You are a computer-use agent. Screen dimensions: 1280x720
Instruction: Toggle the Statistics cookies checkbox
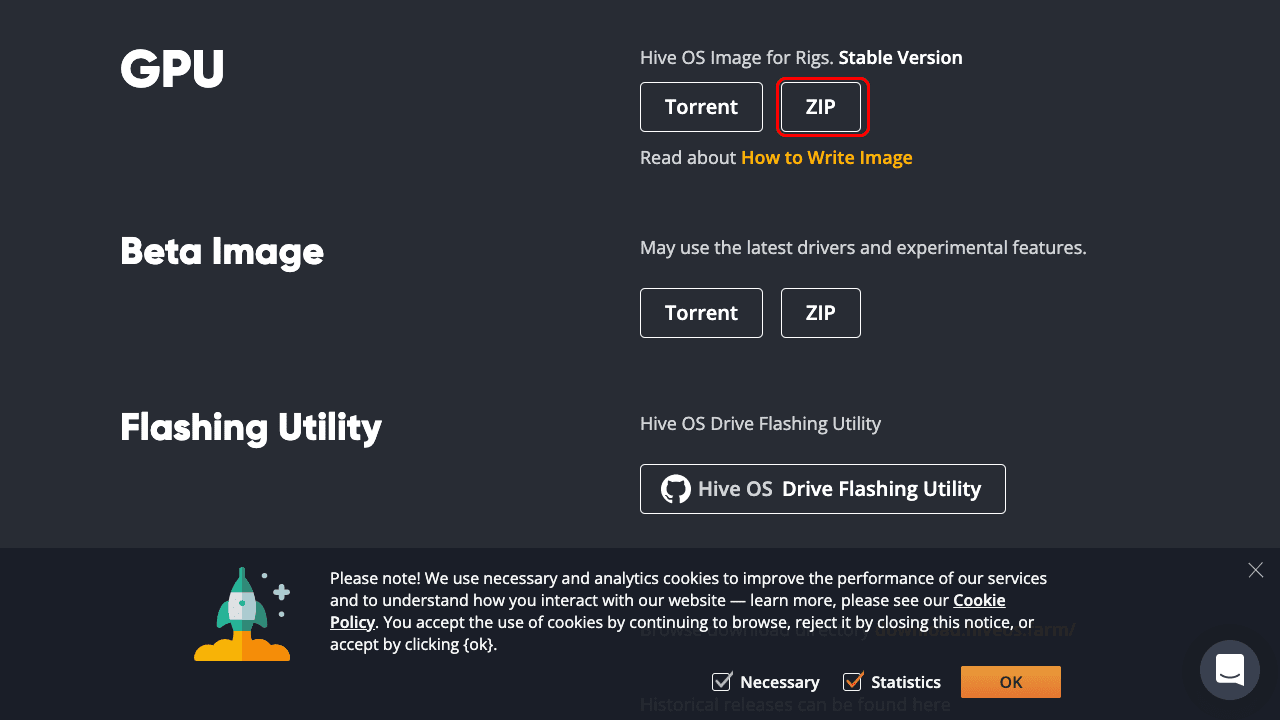point(852,682)
